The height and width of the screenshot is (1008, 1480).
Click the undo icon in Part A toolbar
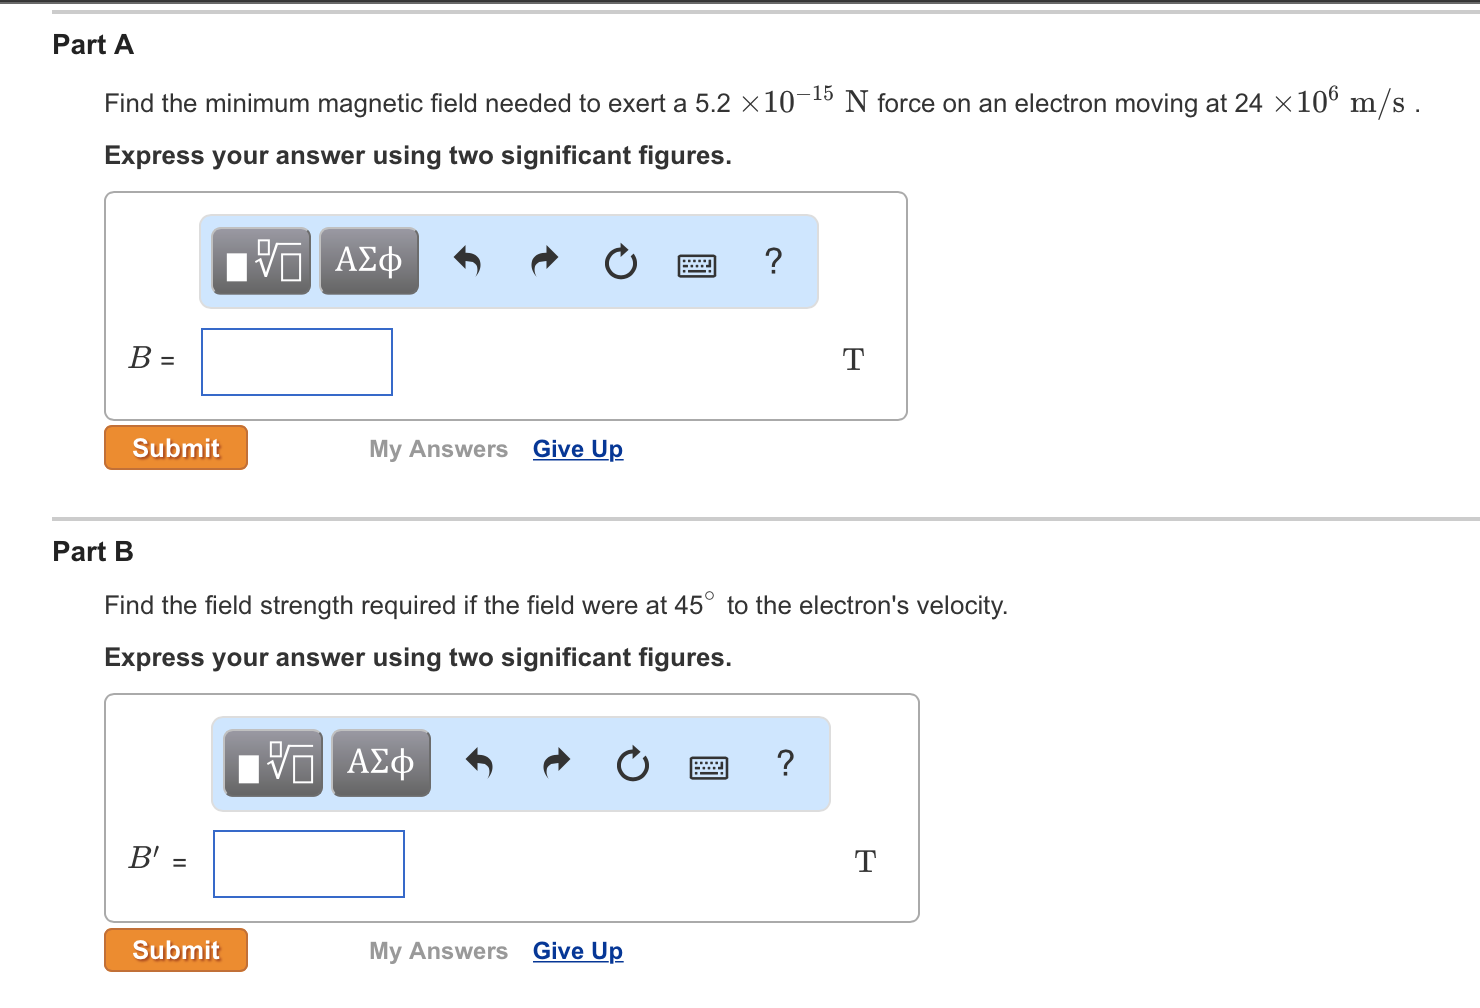(467, 261)
